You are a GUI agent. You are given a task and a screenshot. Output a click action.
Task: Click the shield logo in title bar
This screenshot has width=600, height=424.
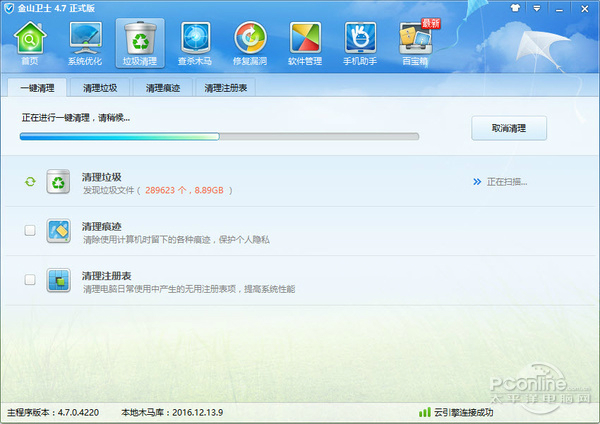click(9, 8)
